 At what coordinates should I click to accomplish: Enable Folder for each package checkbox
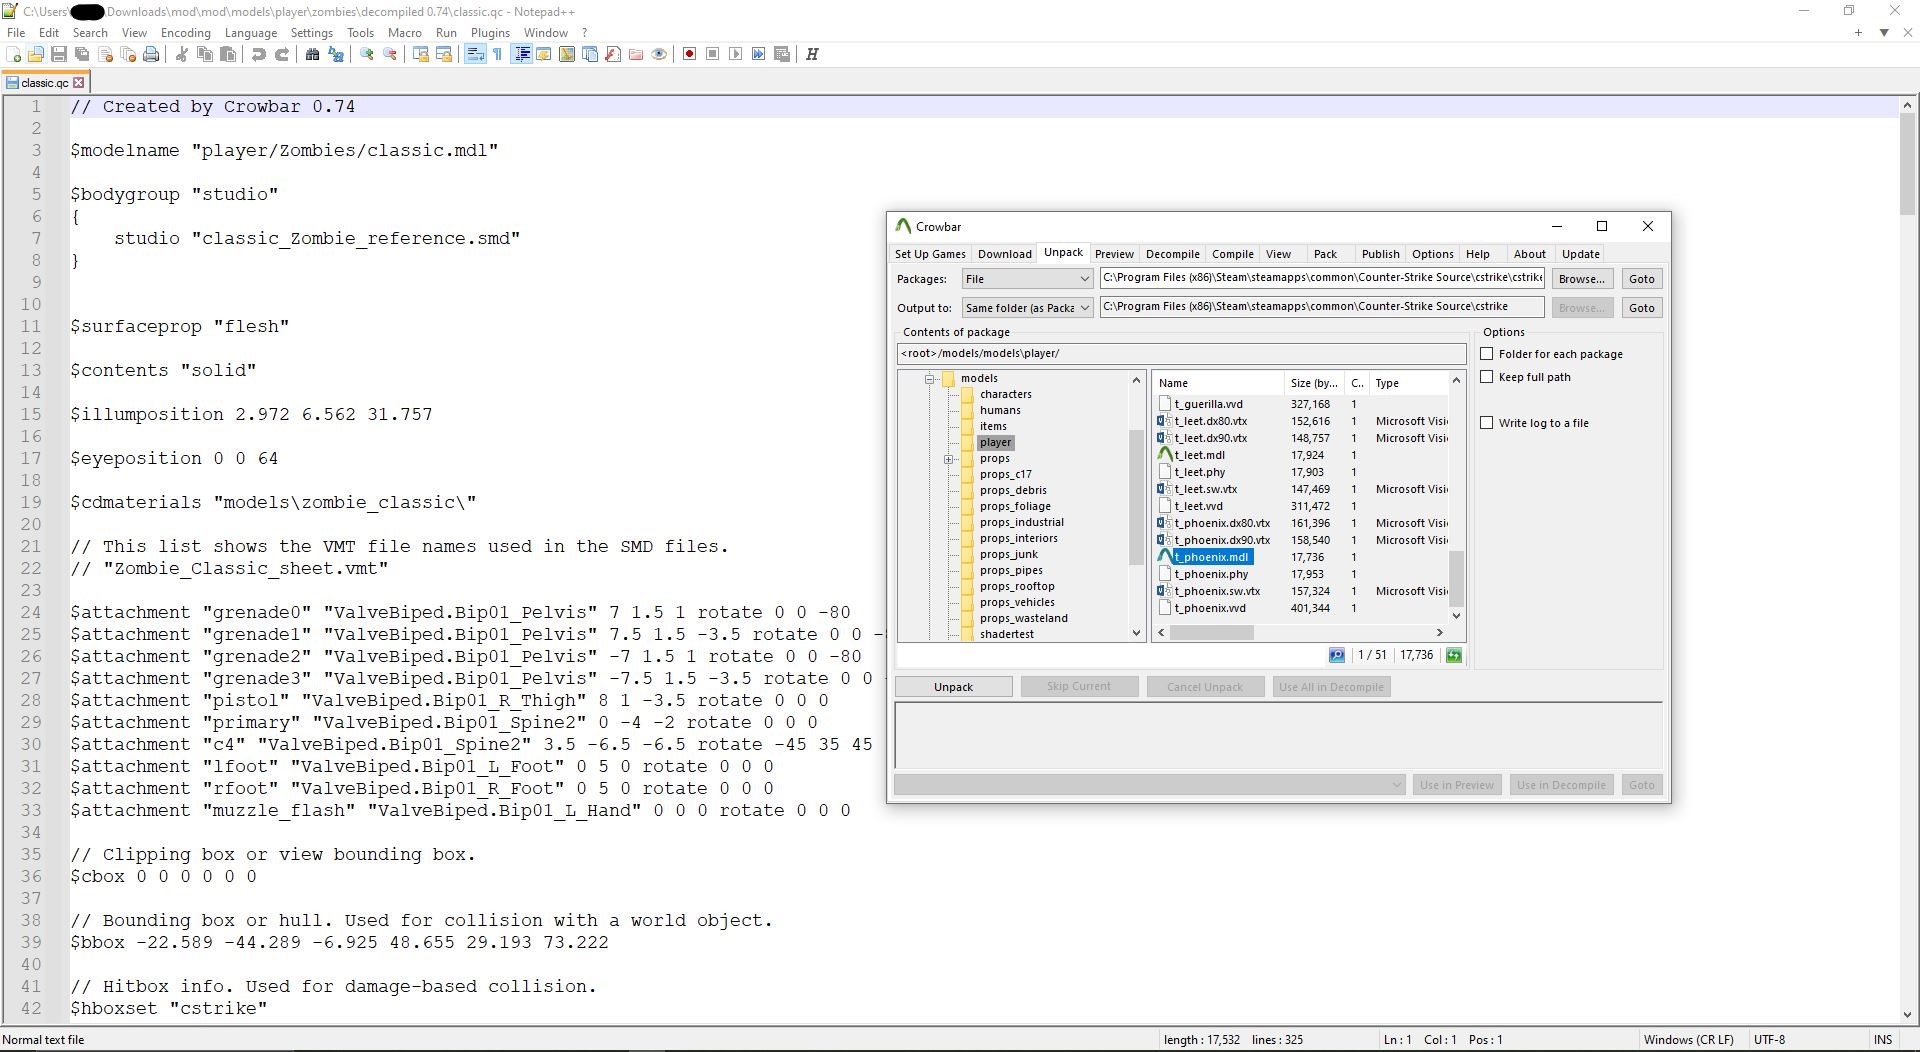click(1487, 354)
